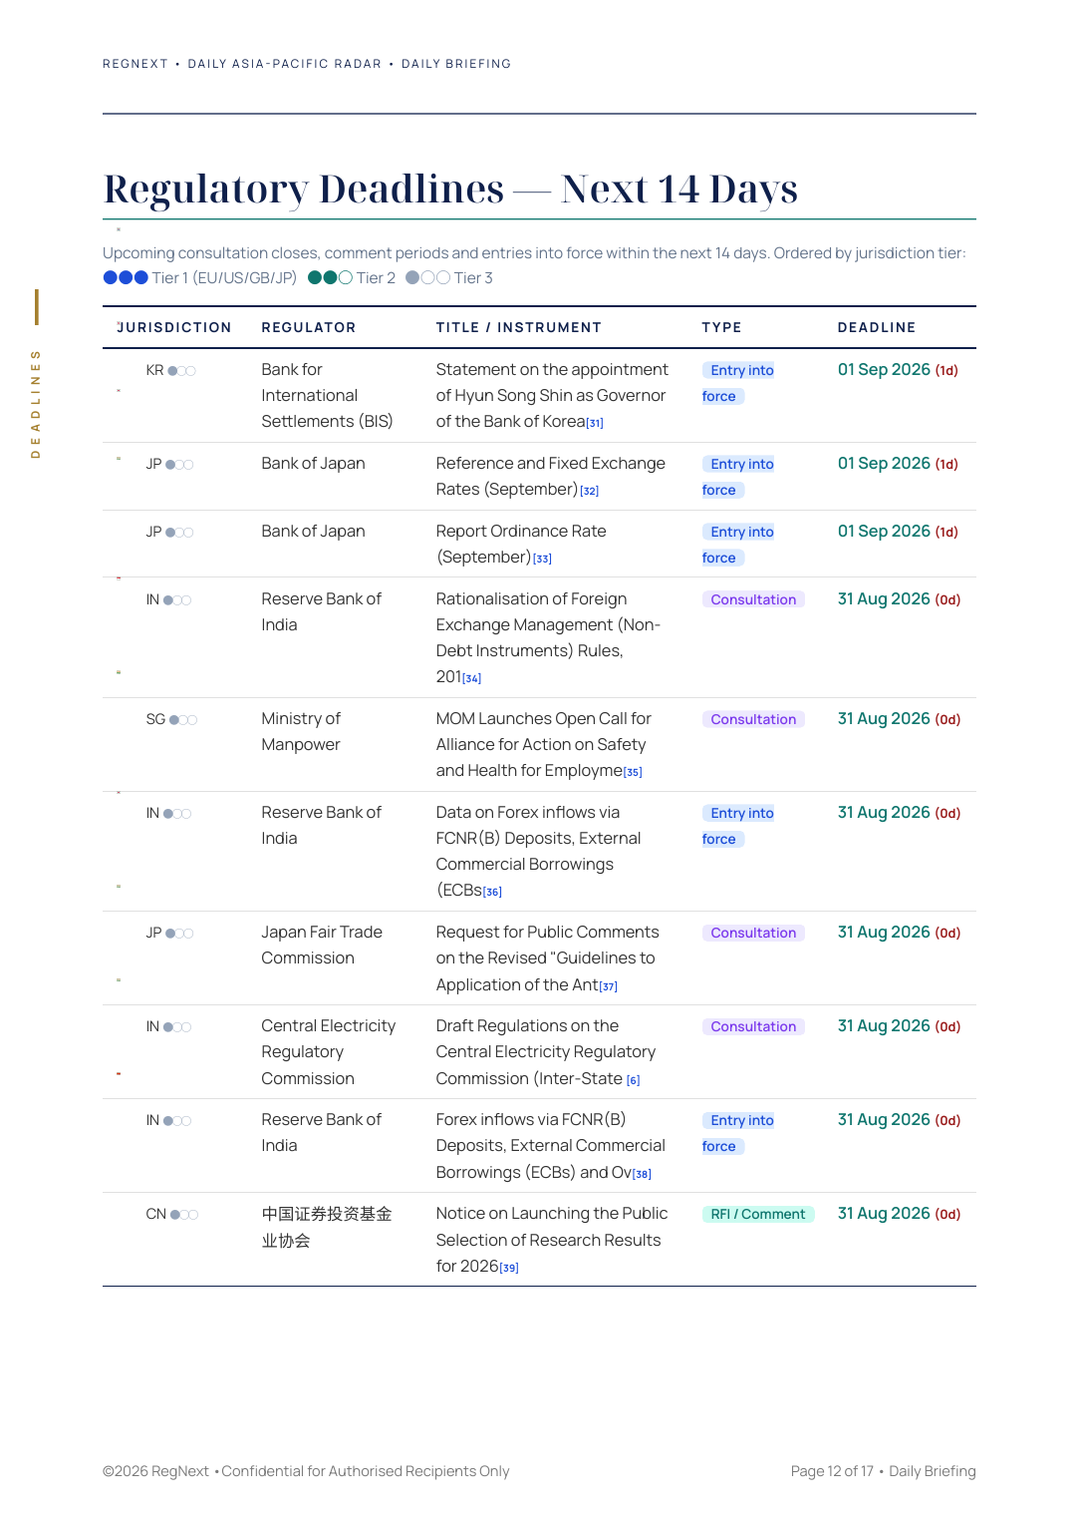Click Consultation tag in Central Electricity row
This screenshot has width=1080, height=1528.
[x=753, y=1027]
